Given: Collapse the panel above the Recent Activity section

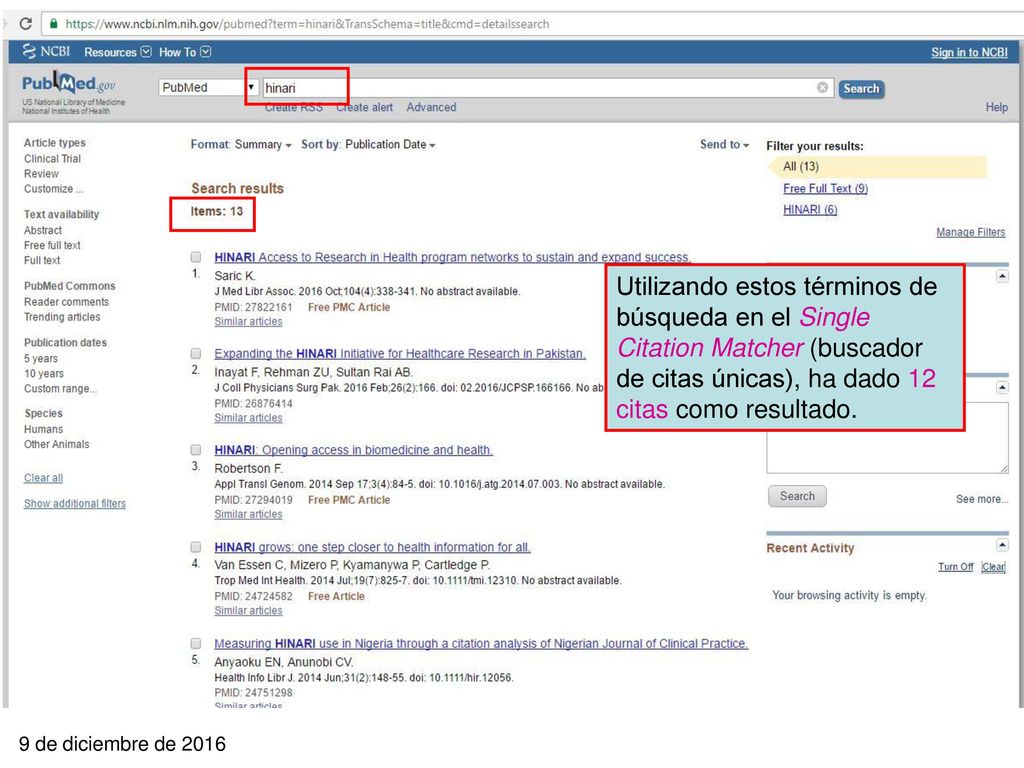Looking at the screenshot, I should [x=1002, y=388].
